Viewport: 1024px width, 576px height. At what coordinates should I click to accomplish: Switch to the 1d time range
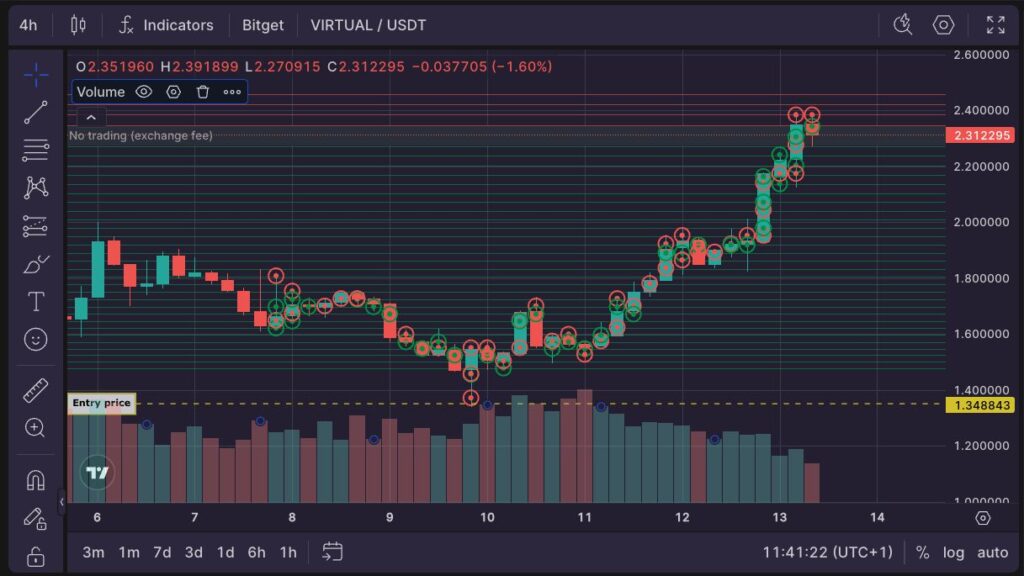(226, 552)
